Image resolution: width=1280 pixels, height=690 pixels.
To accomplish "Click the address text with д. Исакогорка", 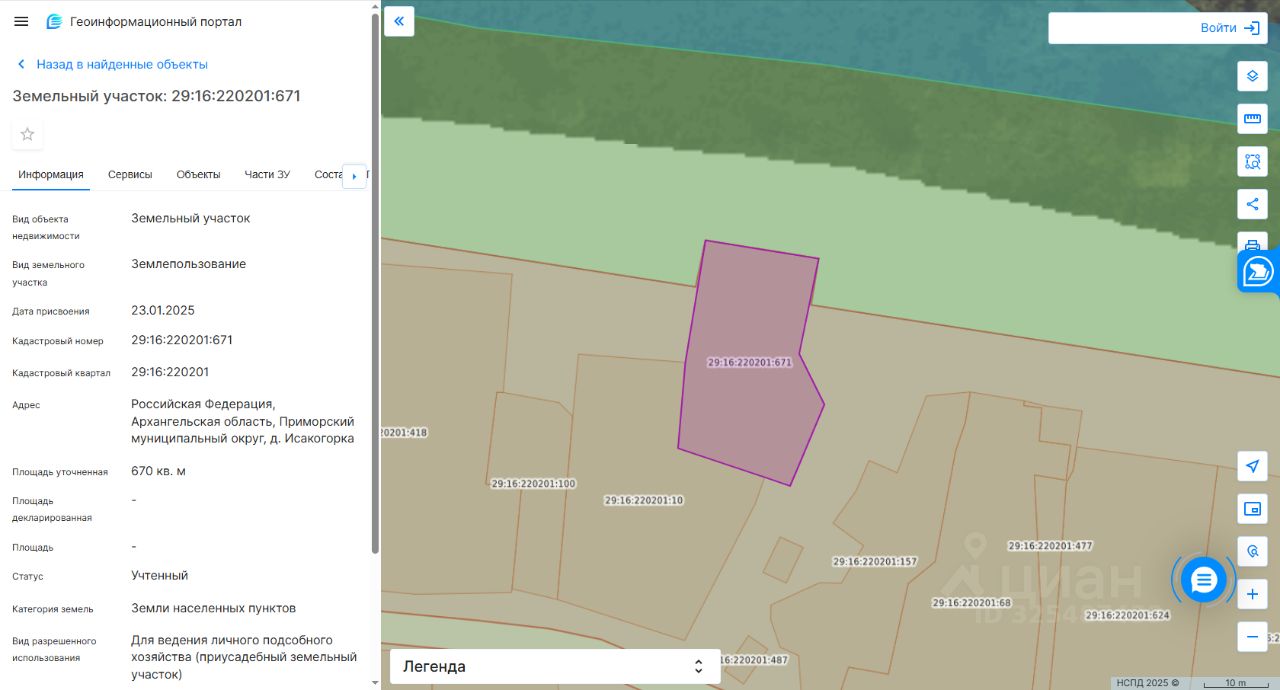I will pyautogui.click(x=243, y=421).
